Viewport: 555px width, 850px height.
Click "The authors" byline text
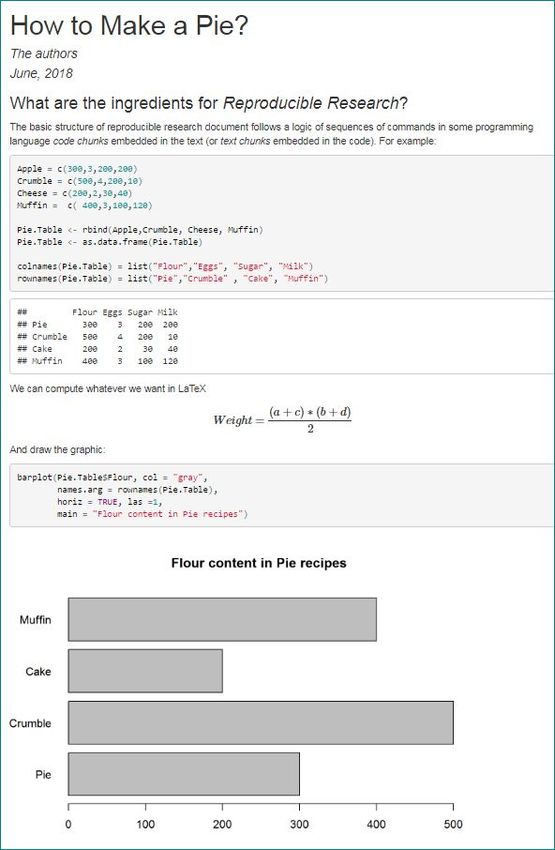[43, 54]
